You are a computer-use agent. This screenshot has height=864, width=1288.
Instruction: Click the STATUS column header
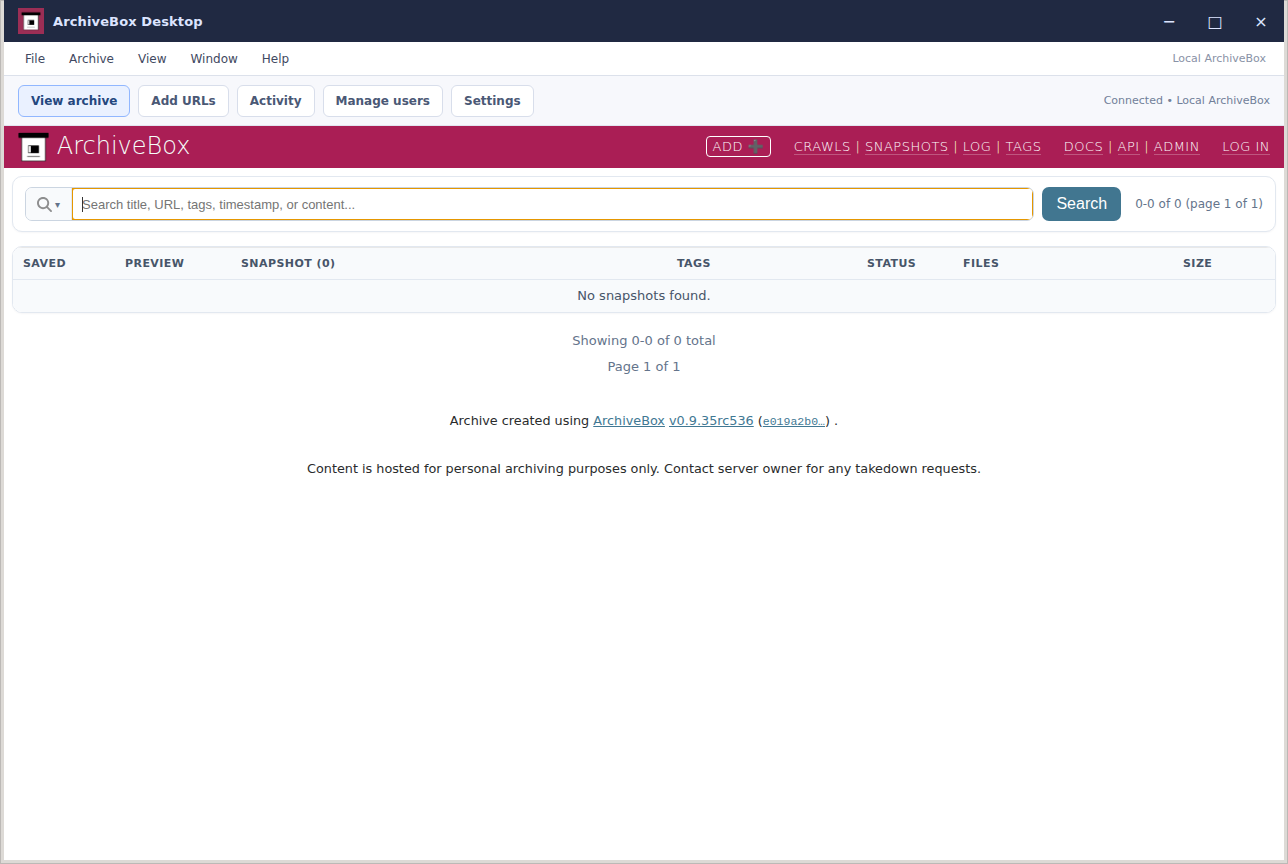(891, 263)
